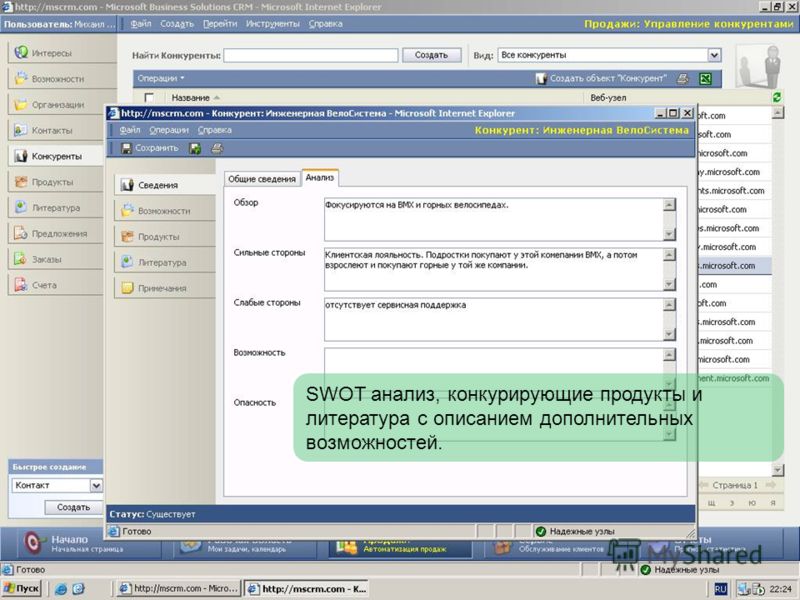Open the Справка menu in the main window

326,23
